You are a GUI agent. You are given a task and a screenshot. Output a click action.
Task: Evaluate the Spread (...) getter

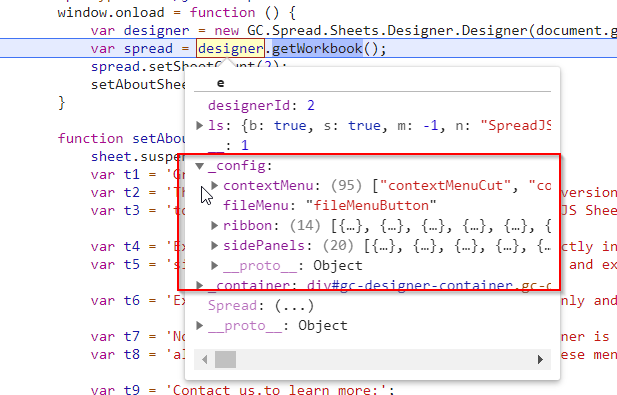tap(294, 306)
